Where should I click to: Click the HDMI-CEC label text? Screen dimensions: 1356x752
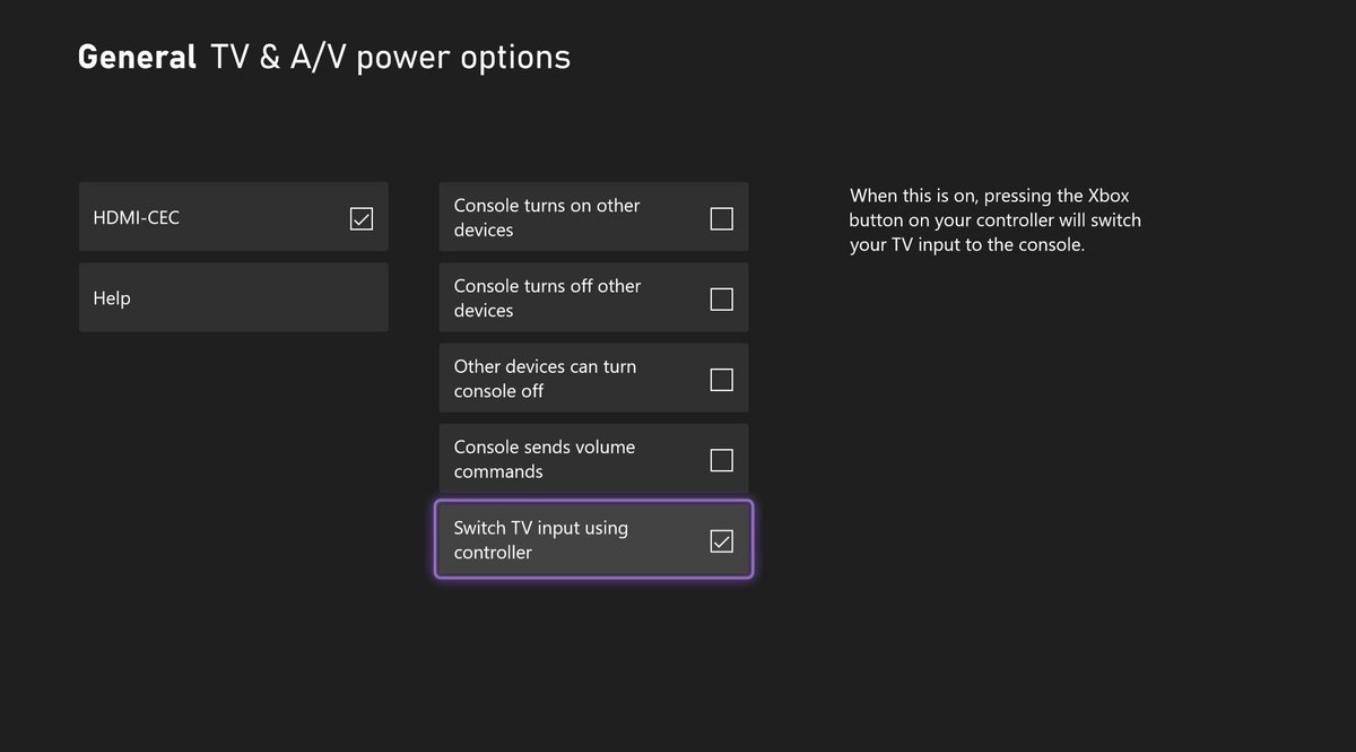click(x=136, y=218)
